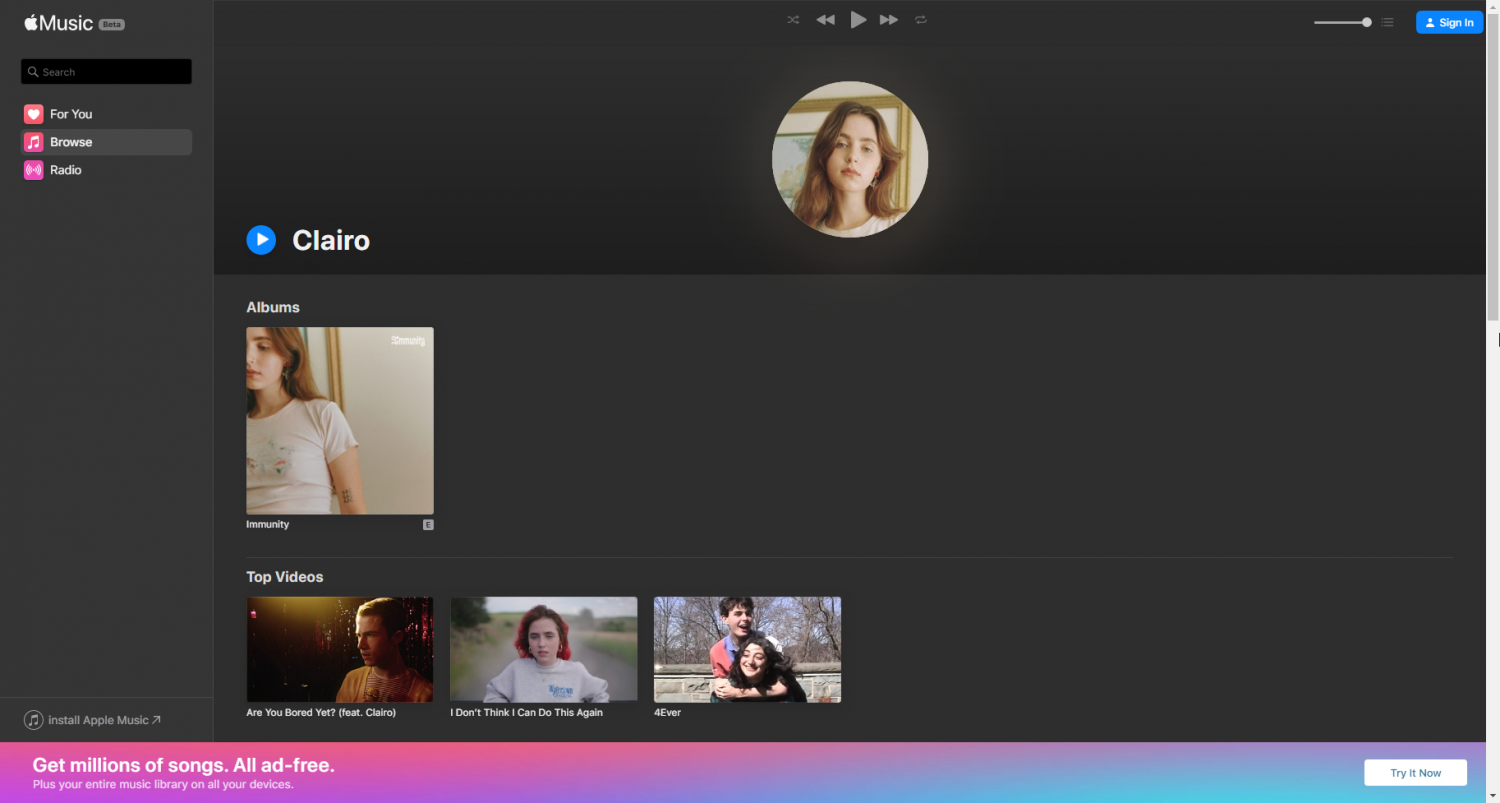Click the Radio broadcast icon
This screenshot has width=1500, height=803.
point(34,170)
